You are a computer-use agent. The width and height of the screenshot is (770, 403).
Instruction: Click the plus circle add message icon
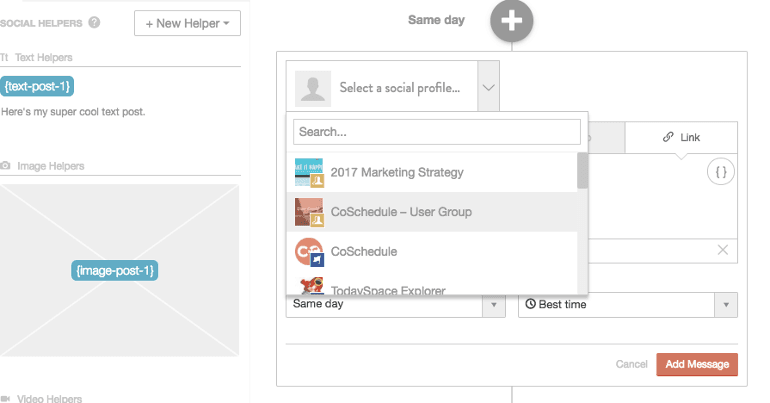point(512,21)
